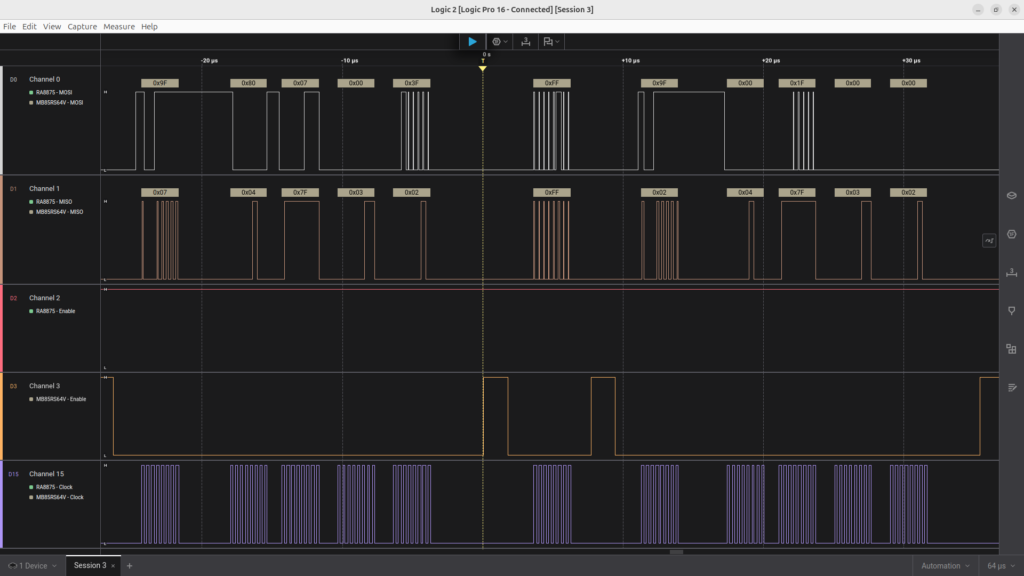This screenshot has height=576, width=1024.
Task: Click the MB85RS64V - Enable analyzer label
Action: click(61, 399)
